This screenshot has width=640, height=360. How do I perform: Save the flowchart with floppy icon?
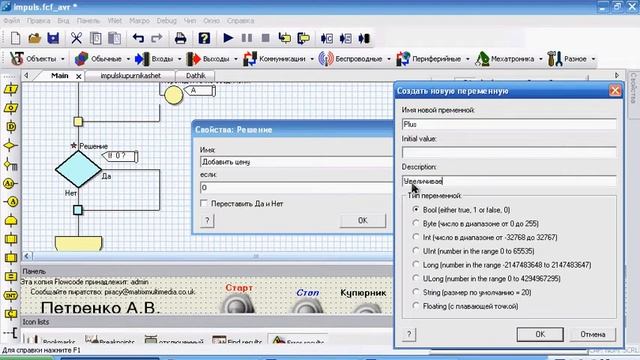pos(53,38)
